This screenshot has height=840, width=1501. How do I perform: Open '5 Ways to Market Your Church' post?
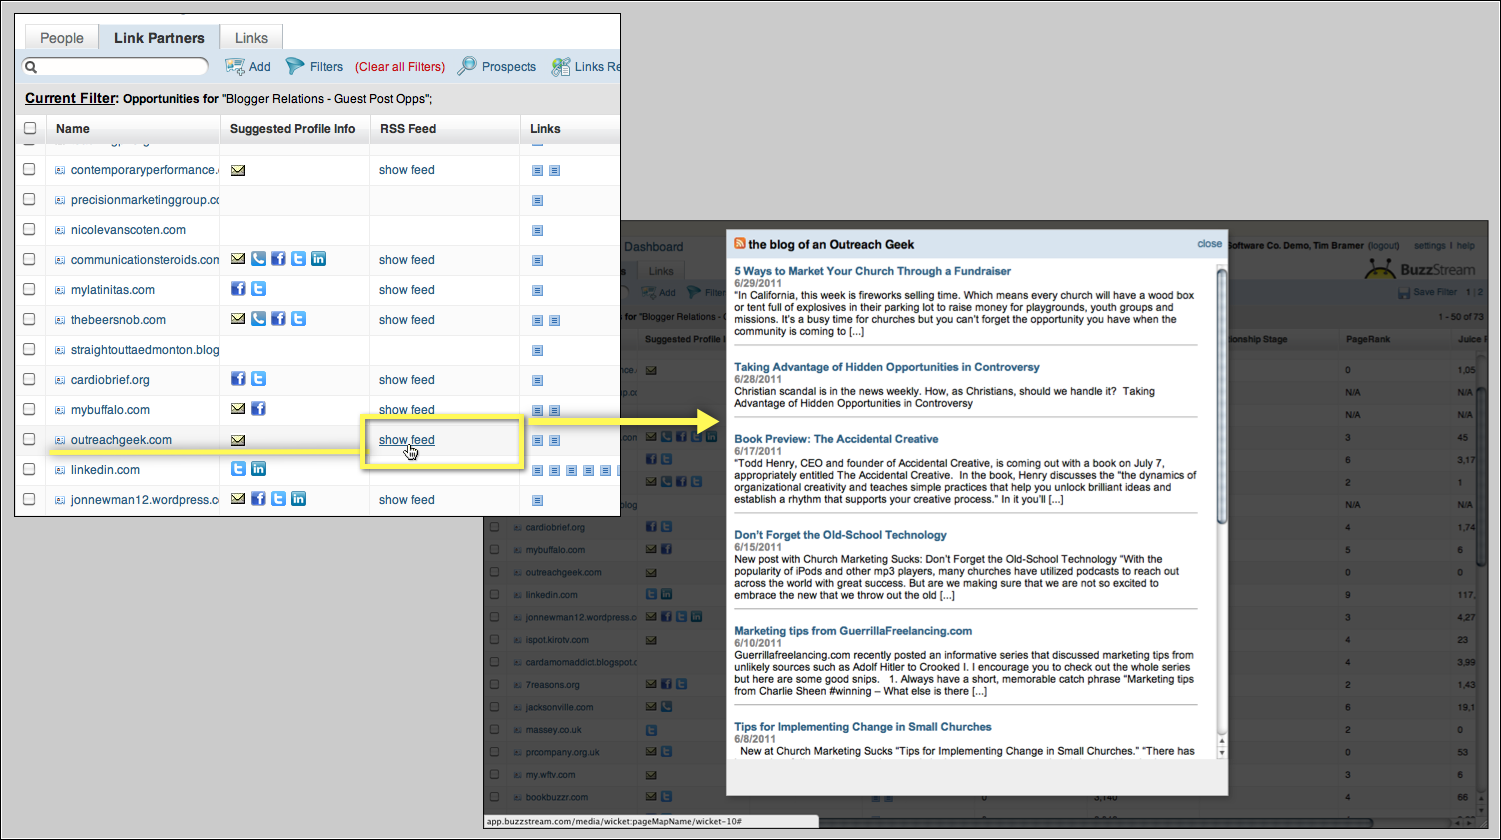(872, 271)
